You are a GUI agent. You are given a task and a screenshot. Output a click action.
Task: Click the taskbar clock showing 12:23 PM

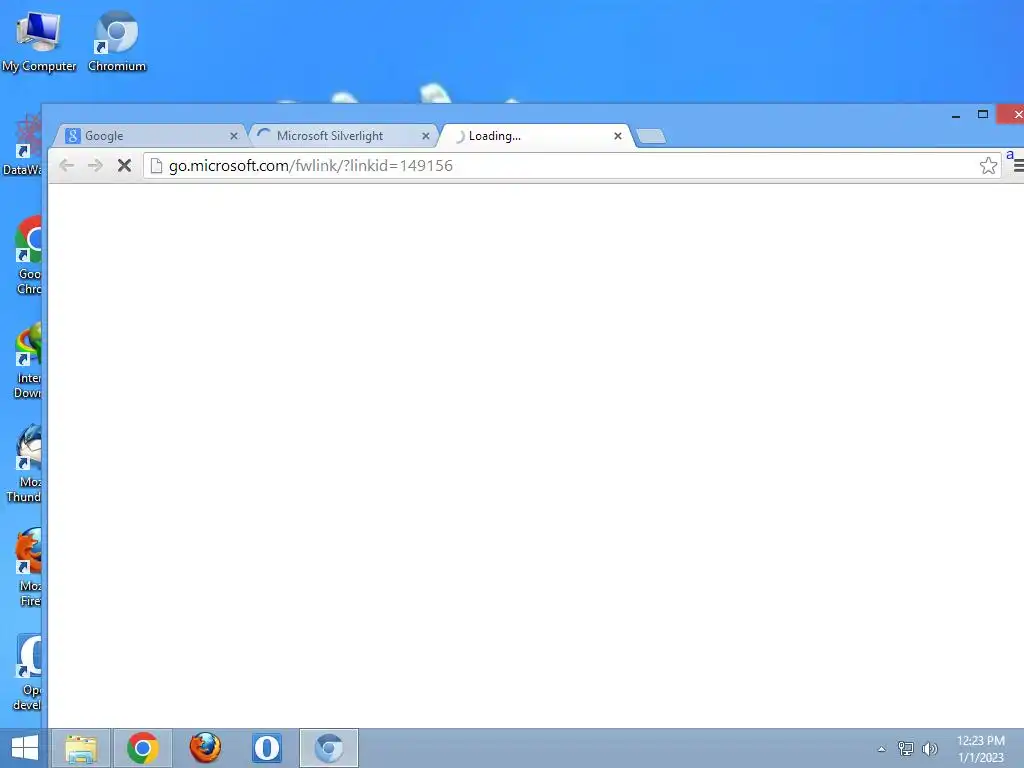(x=981, y=748)
